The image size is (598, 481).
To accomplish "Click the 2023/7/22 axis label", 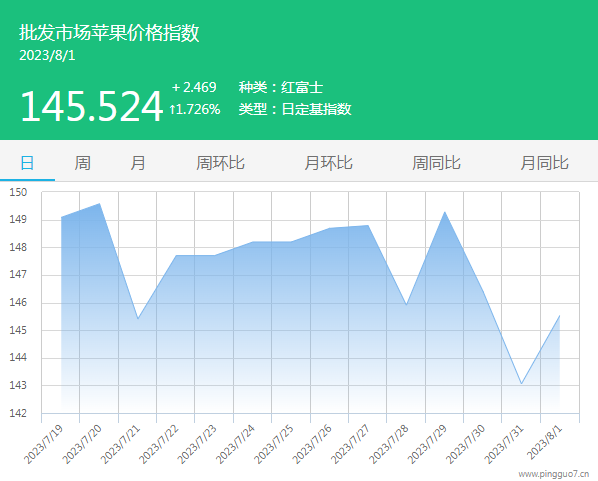I will tap(158, 444).
